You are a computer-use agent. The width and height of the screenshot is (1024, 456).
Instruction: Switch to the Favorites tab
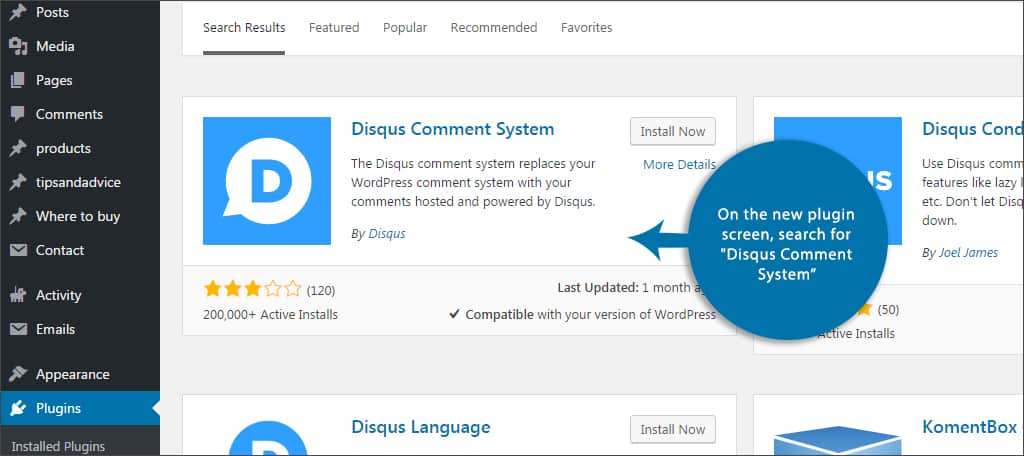coord(586,27)
